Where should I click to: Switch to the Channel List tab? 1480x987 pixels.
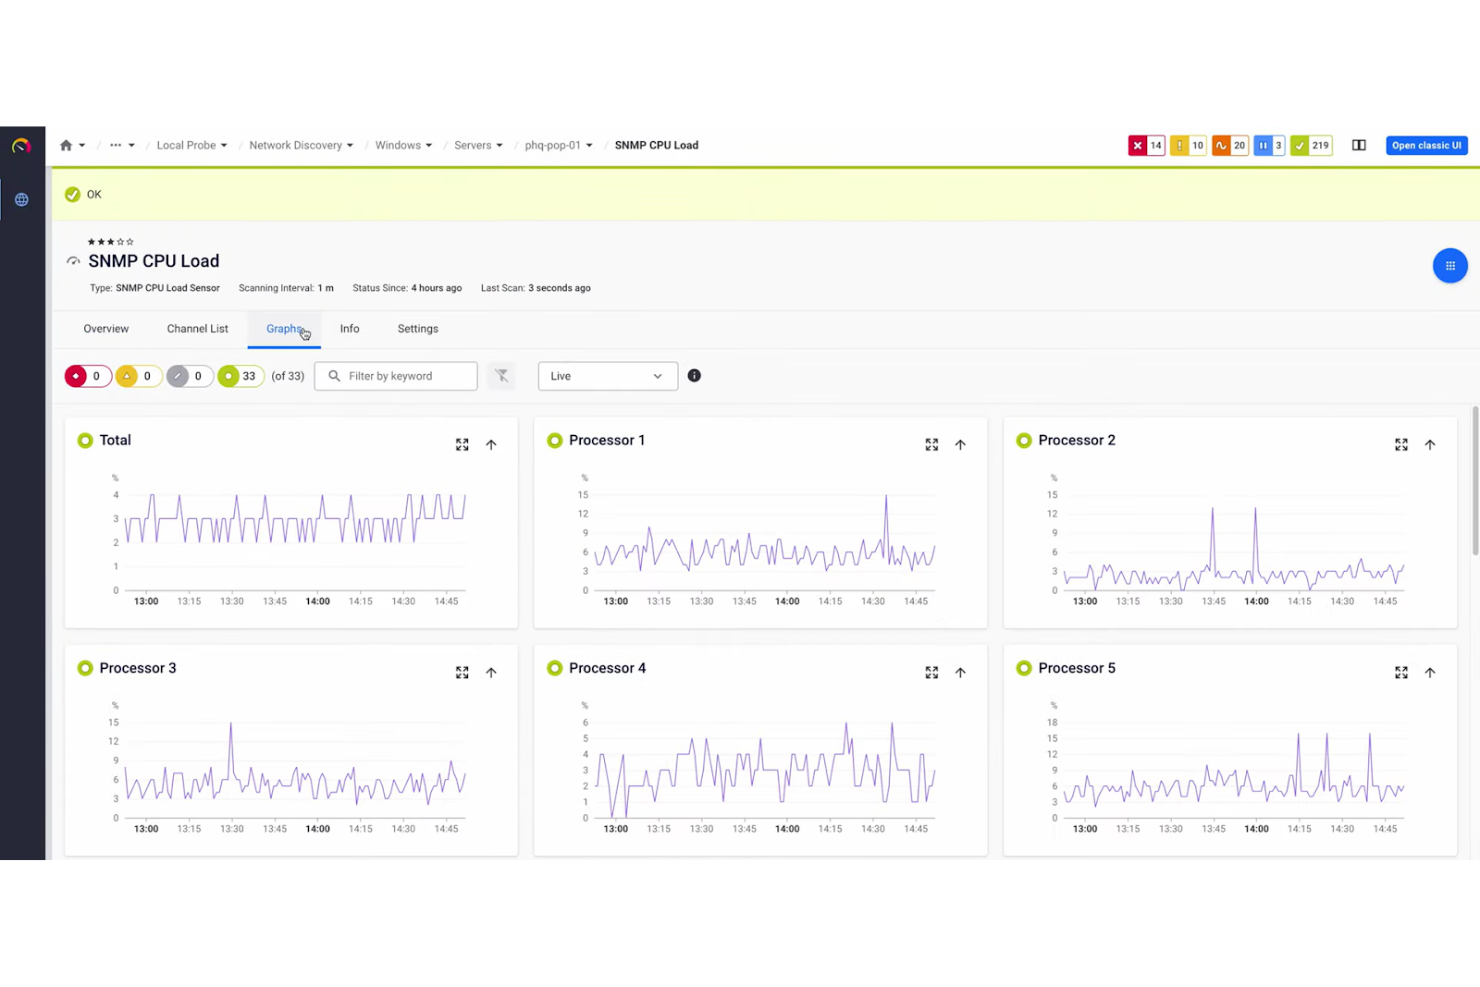(x=197, y=329)
